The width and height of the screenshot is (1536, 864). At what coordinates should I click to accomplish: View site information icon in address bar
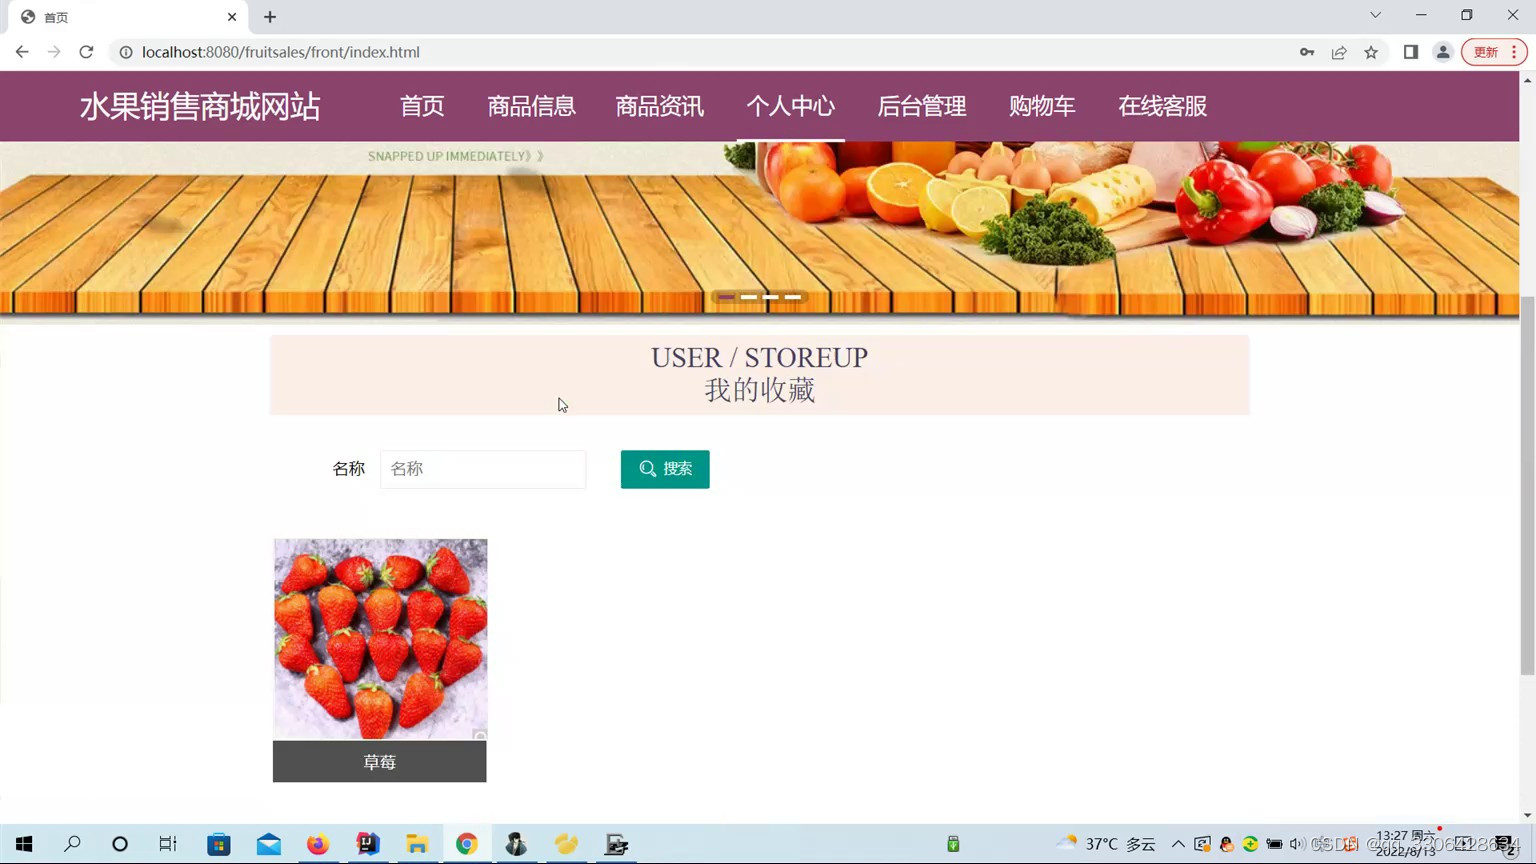coord(126,52)
